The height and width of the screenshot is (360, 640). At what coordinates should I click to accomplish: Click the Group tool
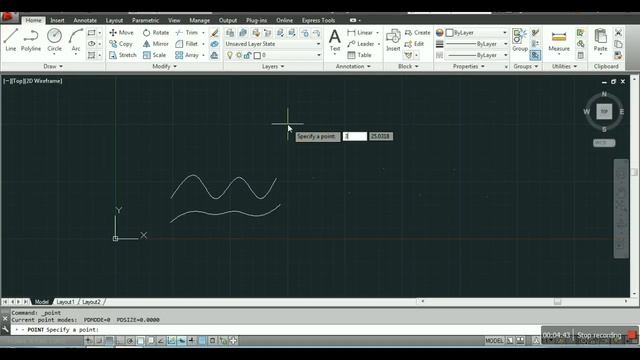pos(520,40)
